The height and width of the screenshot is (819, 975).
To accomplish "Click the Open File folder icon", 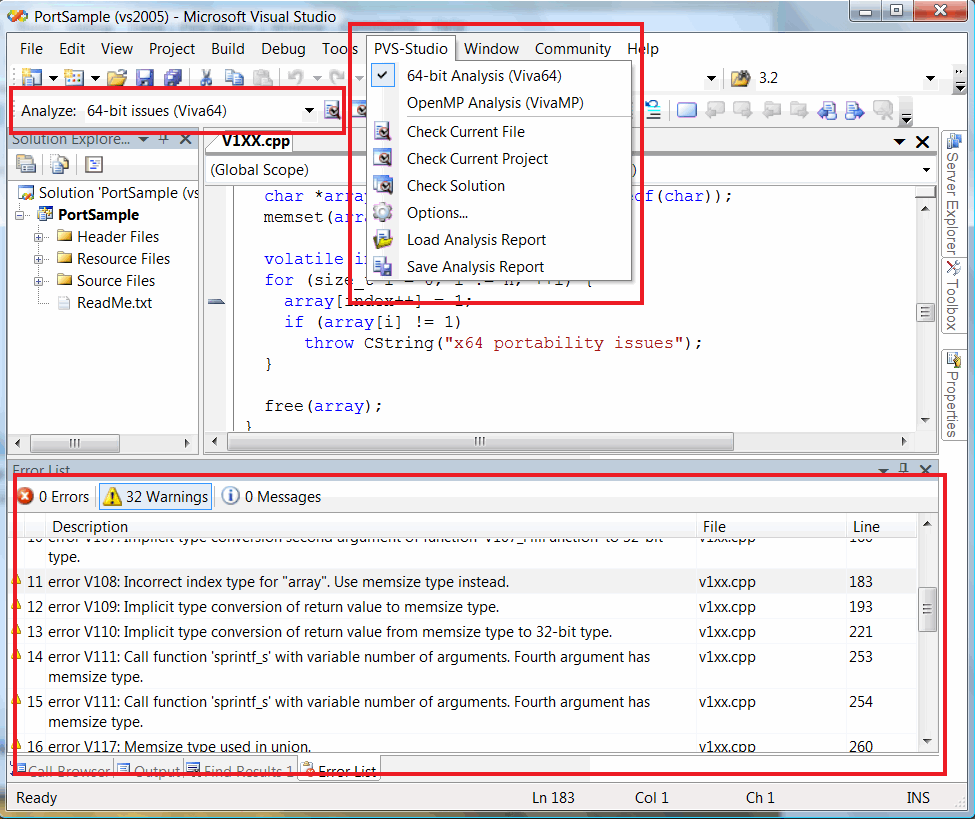I will 117,78.
